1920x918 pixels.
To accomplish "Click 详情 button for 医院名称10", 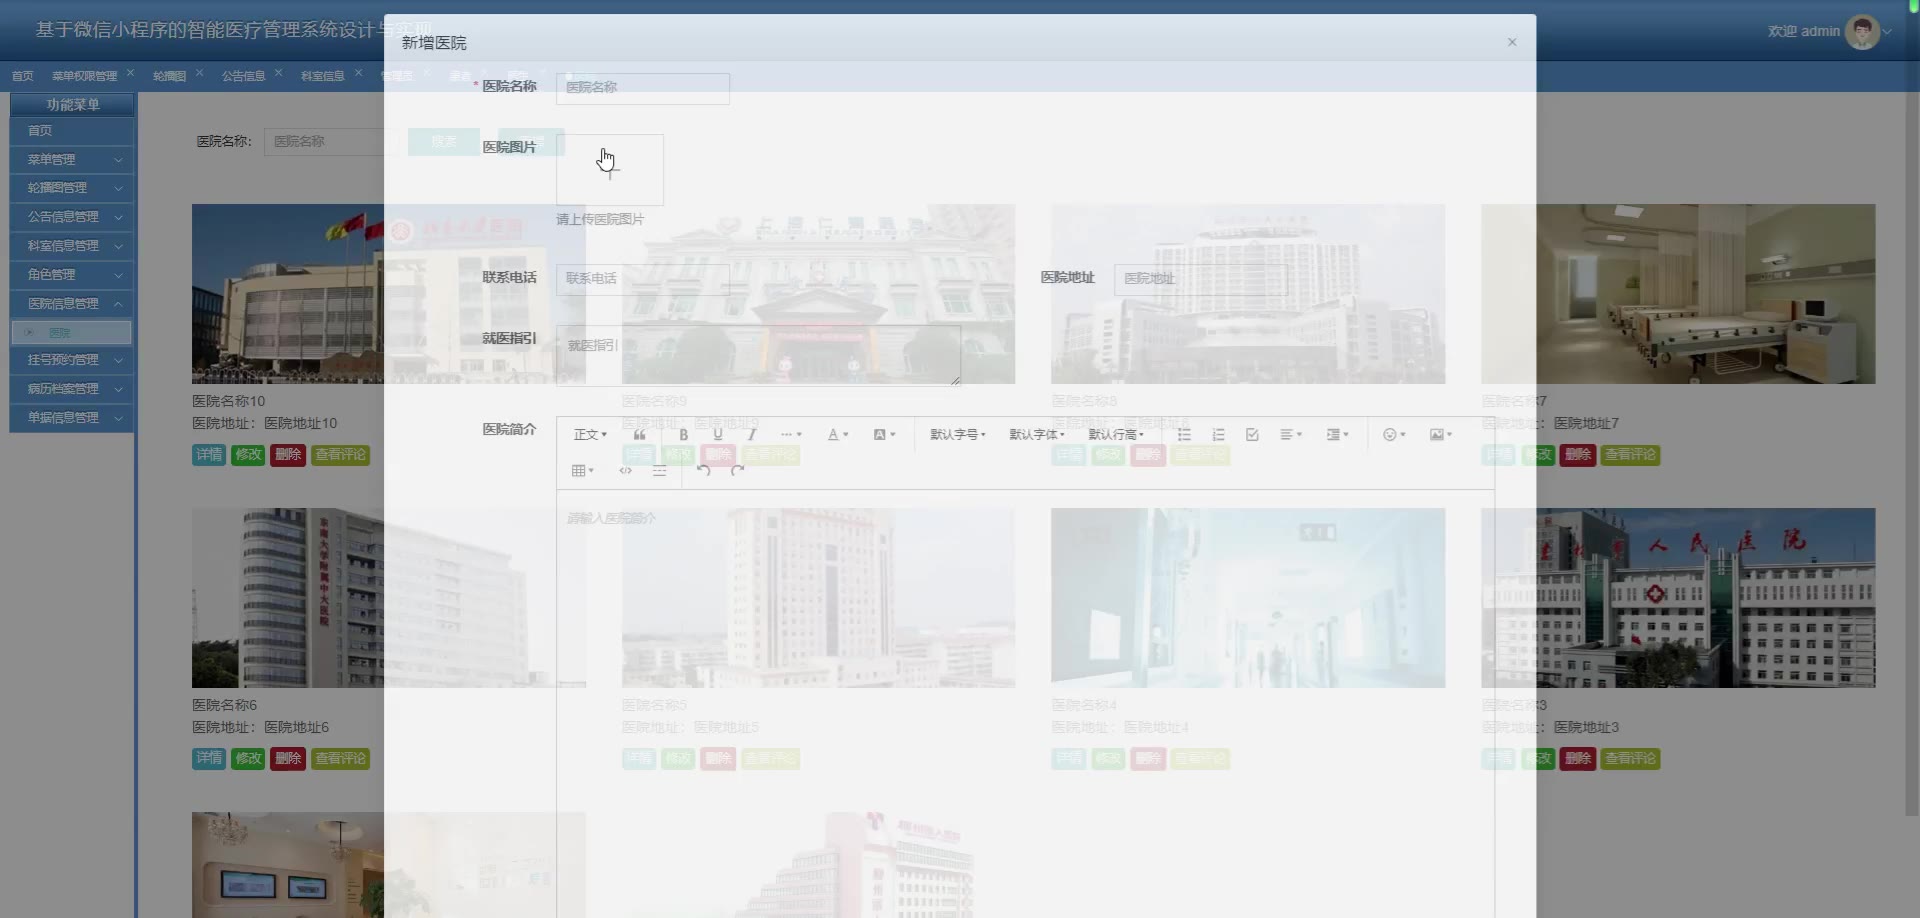I will click(209, 455).
